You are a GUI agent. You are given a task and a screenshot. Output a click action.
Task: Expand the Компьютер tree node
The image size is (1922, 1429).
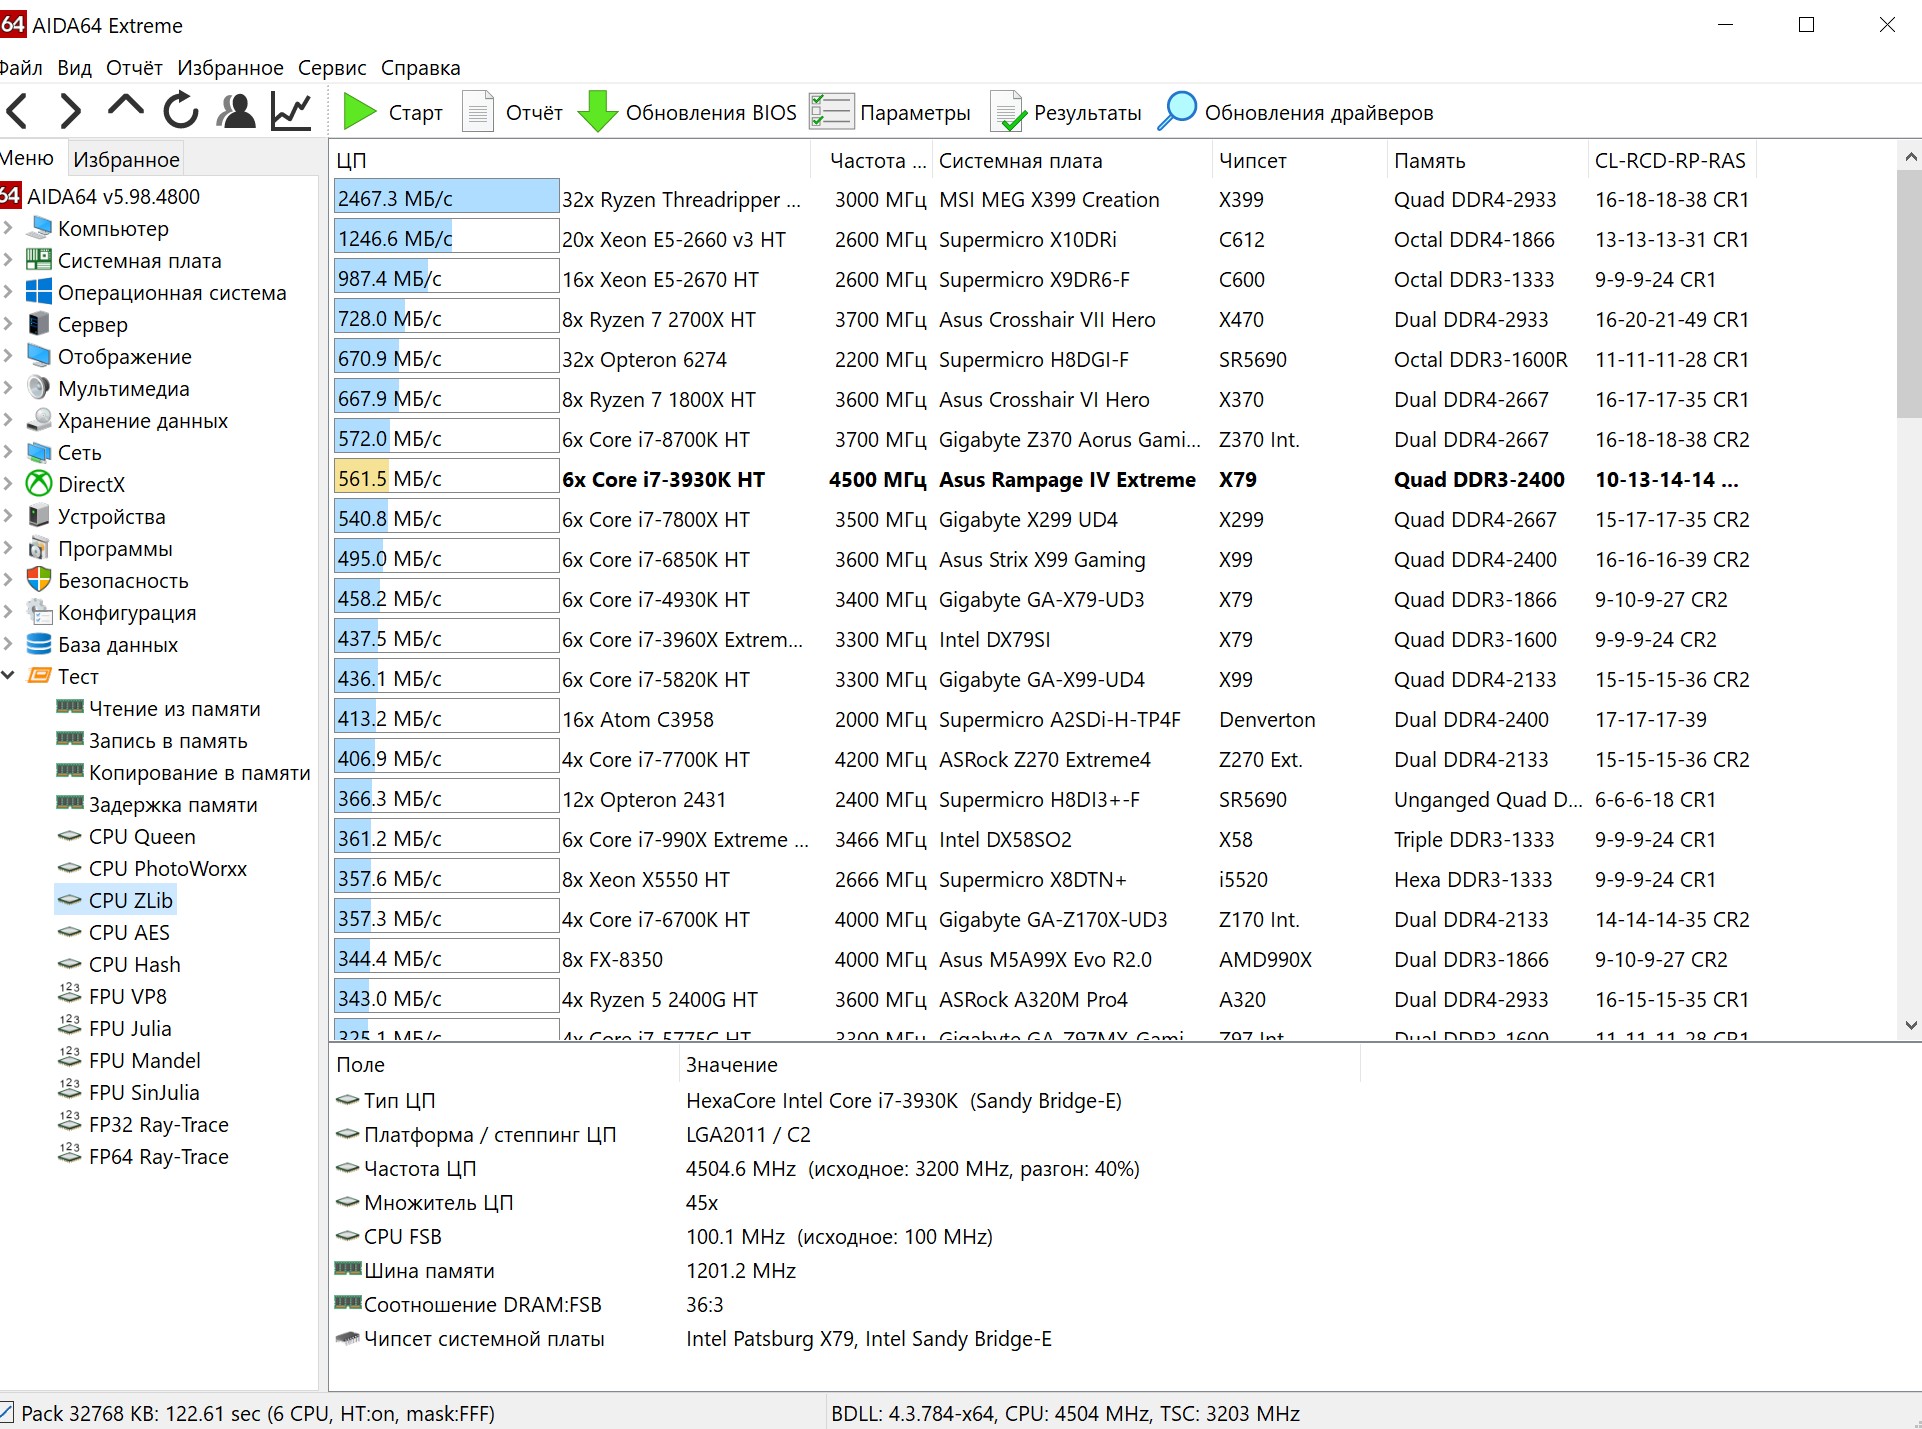8,228
